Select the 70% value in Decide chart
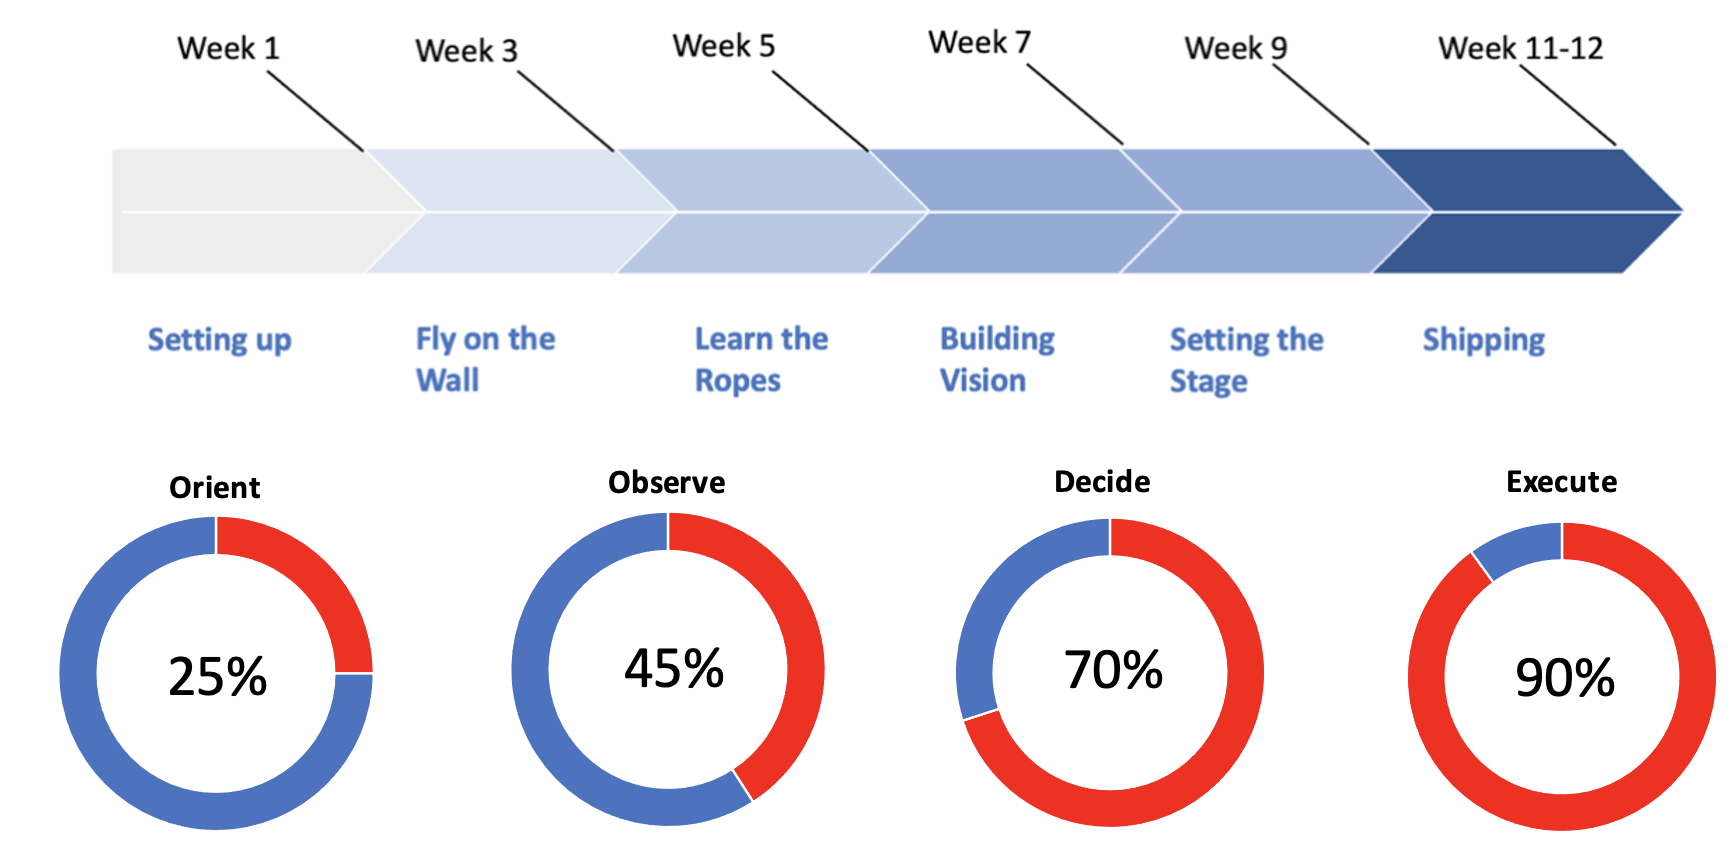Screen dimensions: 1736x868 click(x=1113, y=670)
